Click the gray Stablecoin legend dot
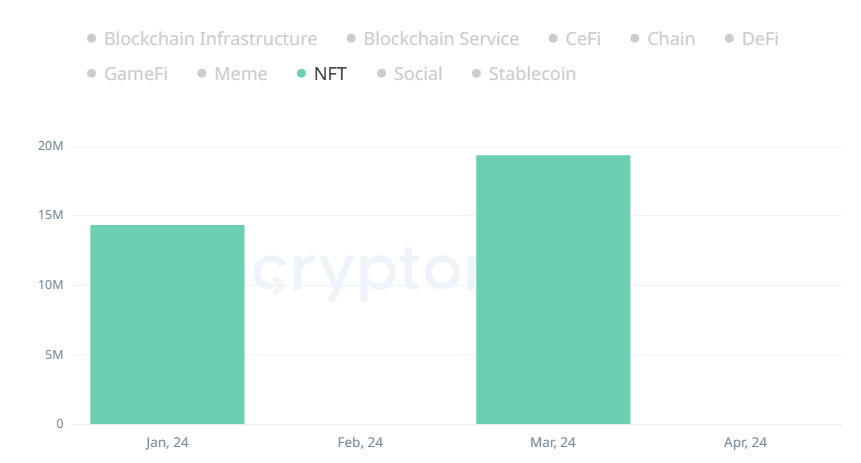The height and width of the screenshot is (463, 861). (x=477, y=74)
